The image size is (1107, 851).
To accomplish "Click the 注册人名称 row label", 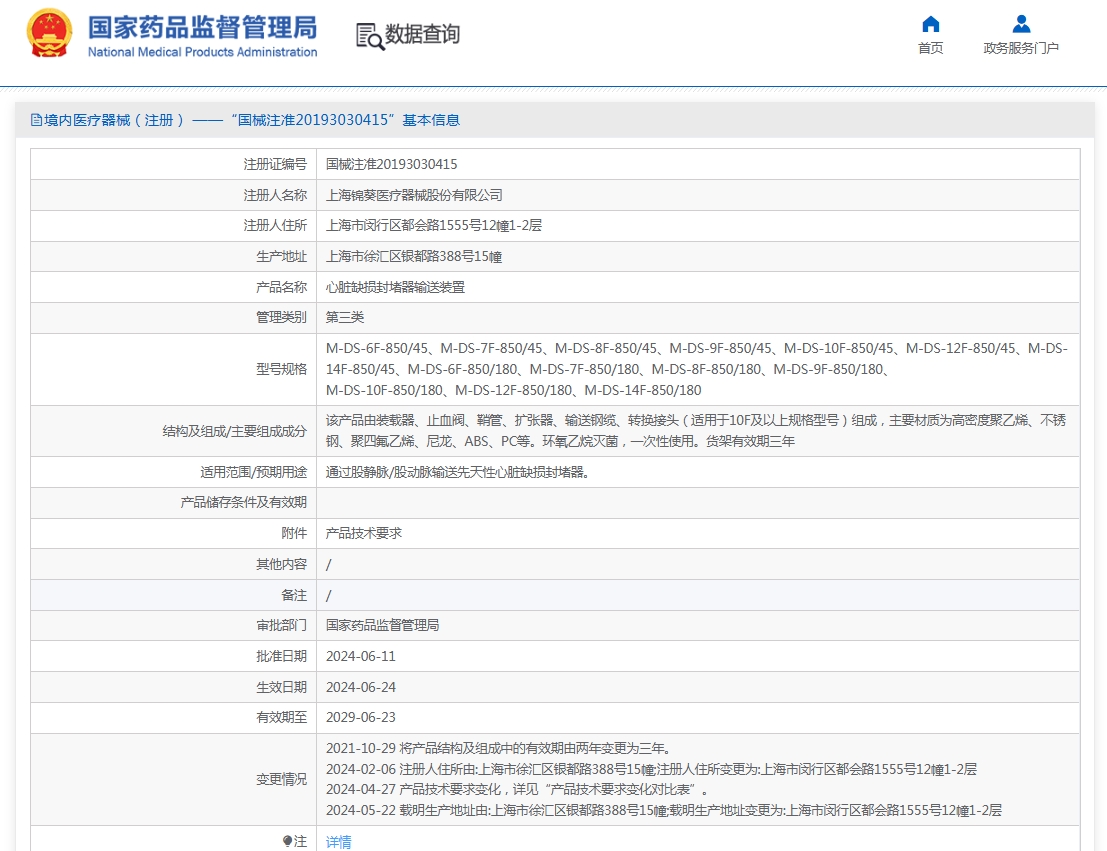I will 275,195.
